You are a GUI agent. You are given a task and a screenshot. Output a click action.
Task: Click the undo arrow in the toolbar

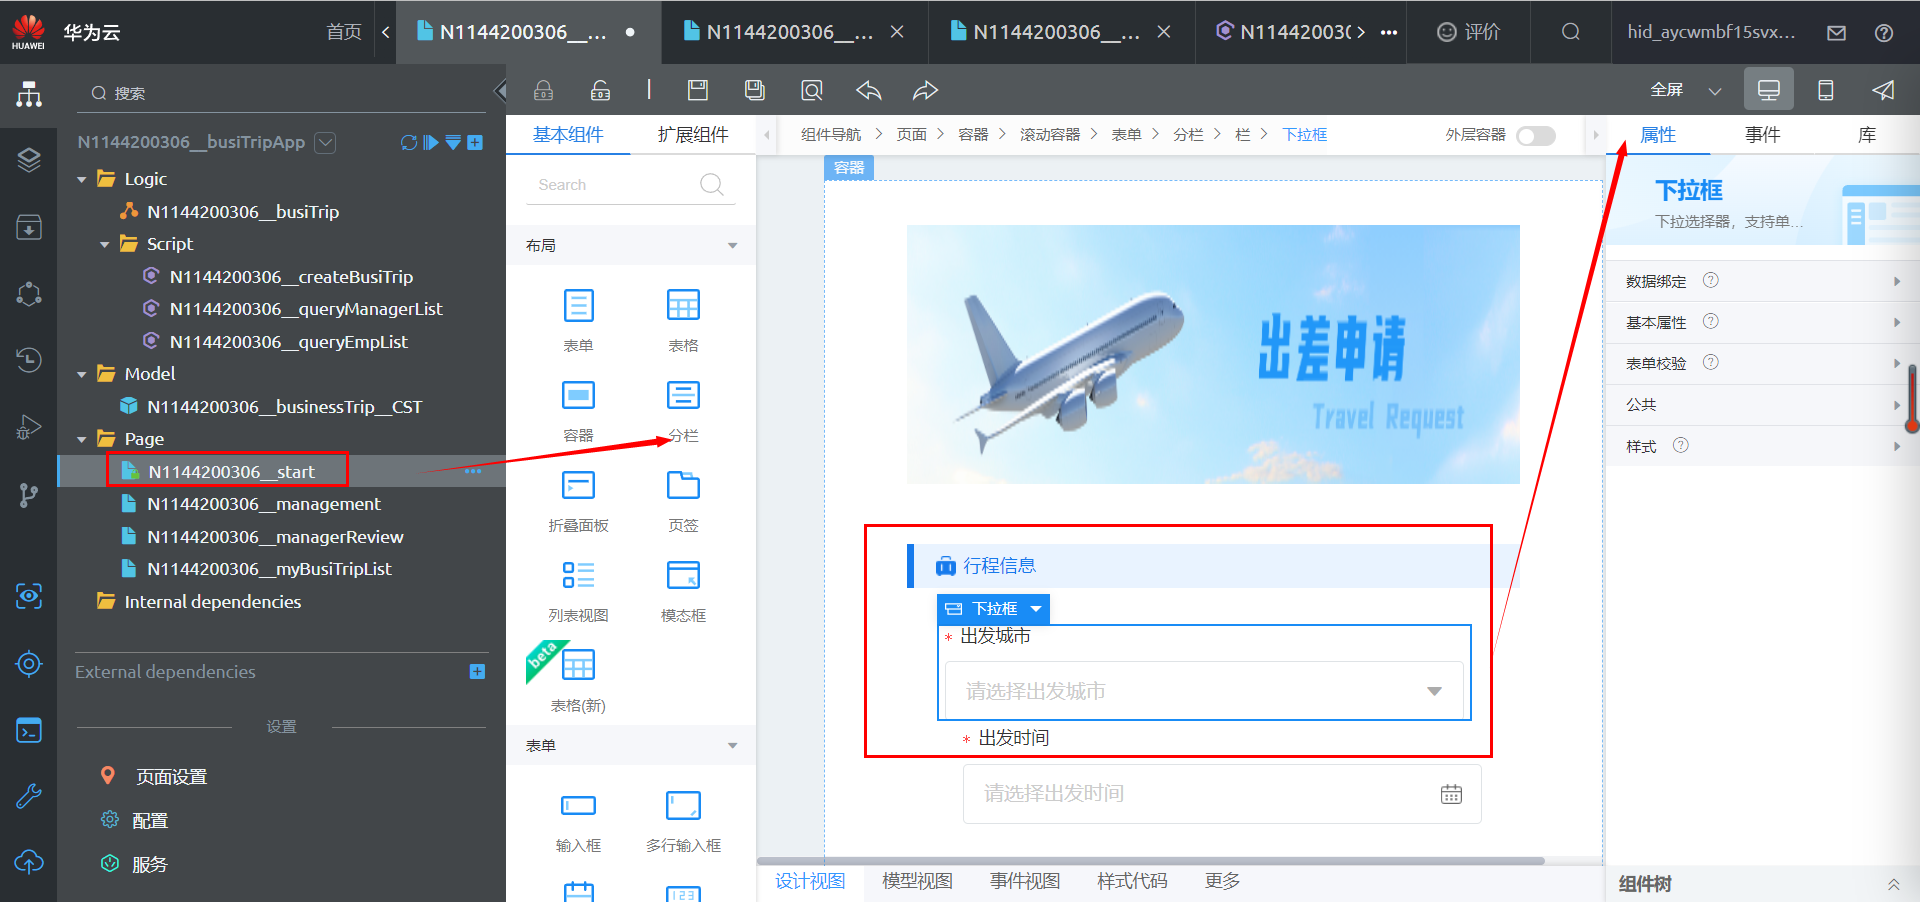pyautogui.click(x=868, y=90)
